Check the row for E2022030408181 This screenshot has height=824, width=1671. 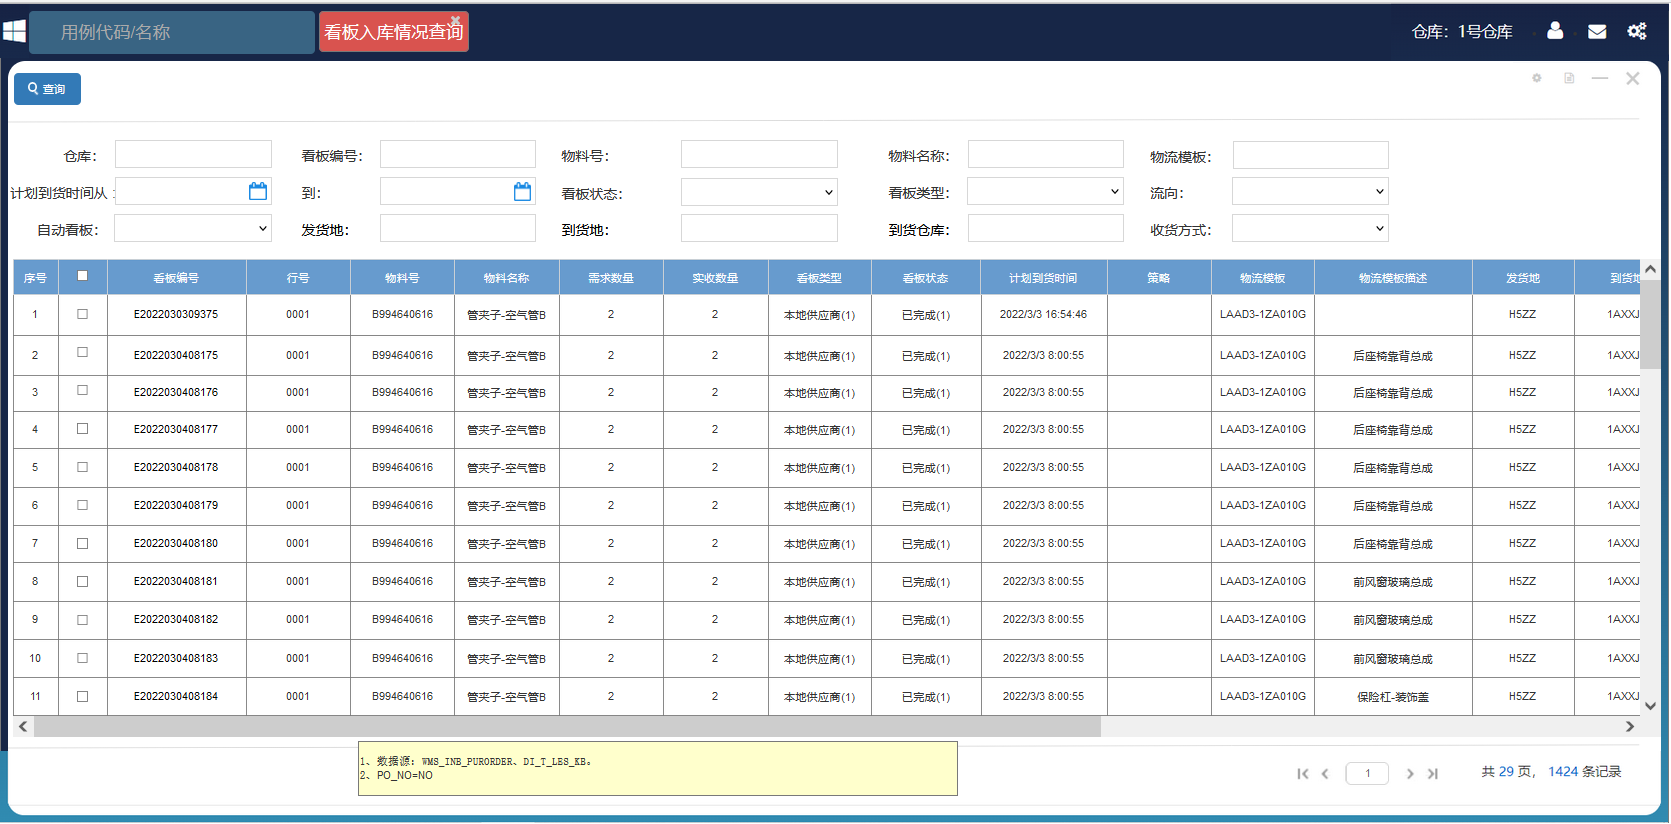(83, 581)
